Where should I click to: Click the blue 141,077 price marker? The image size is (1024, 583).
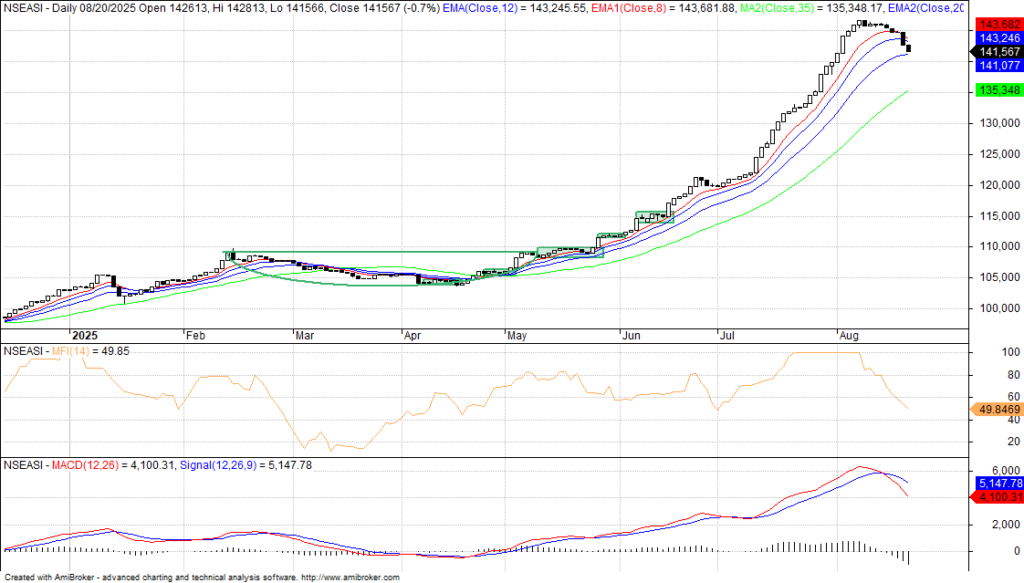tap(996, 66)
